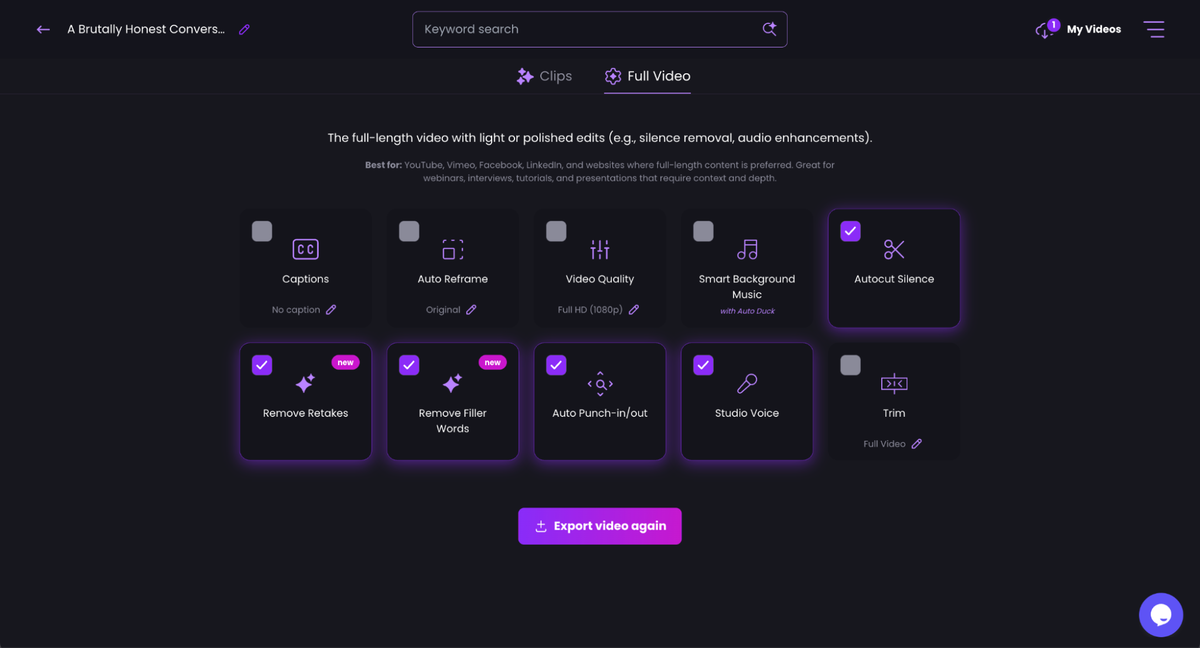Click the Auto Punch-in/out magnifier icon
Viewport: 1200px width, 648px height.
click(599, 382)
